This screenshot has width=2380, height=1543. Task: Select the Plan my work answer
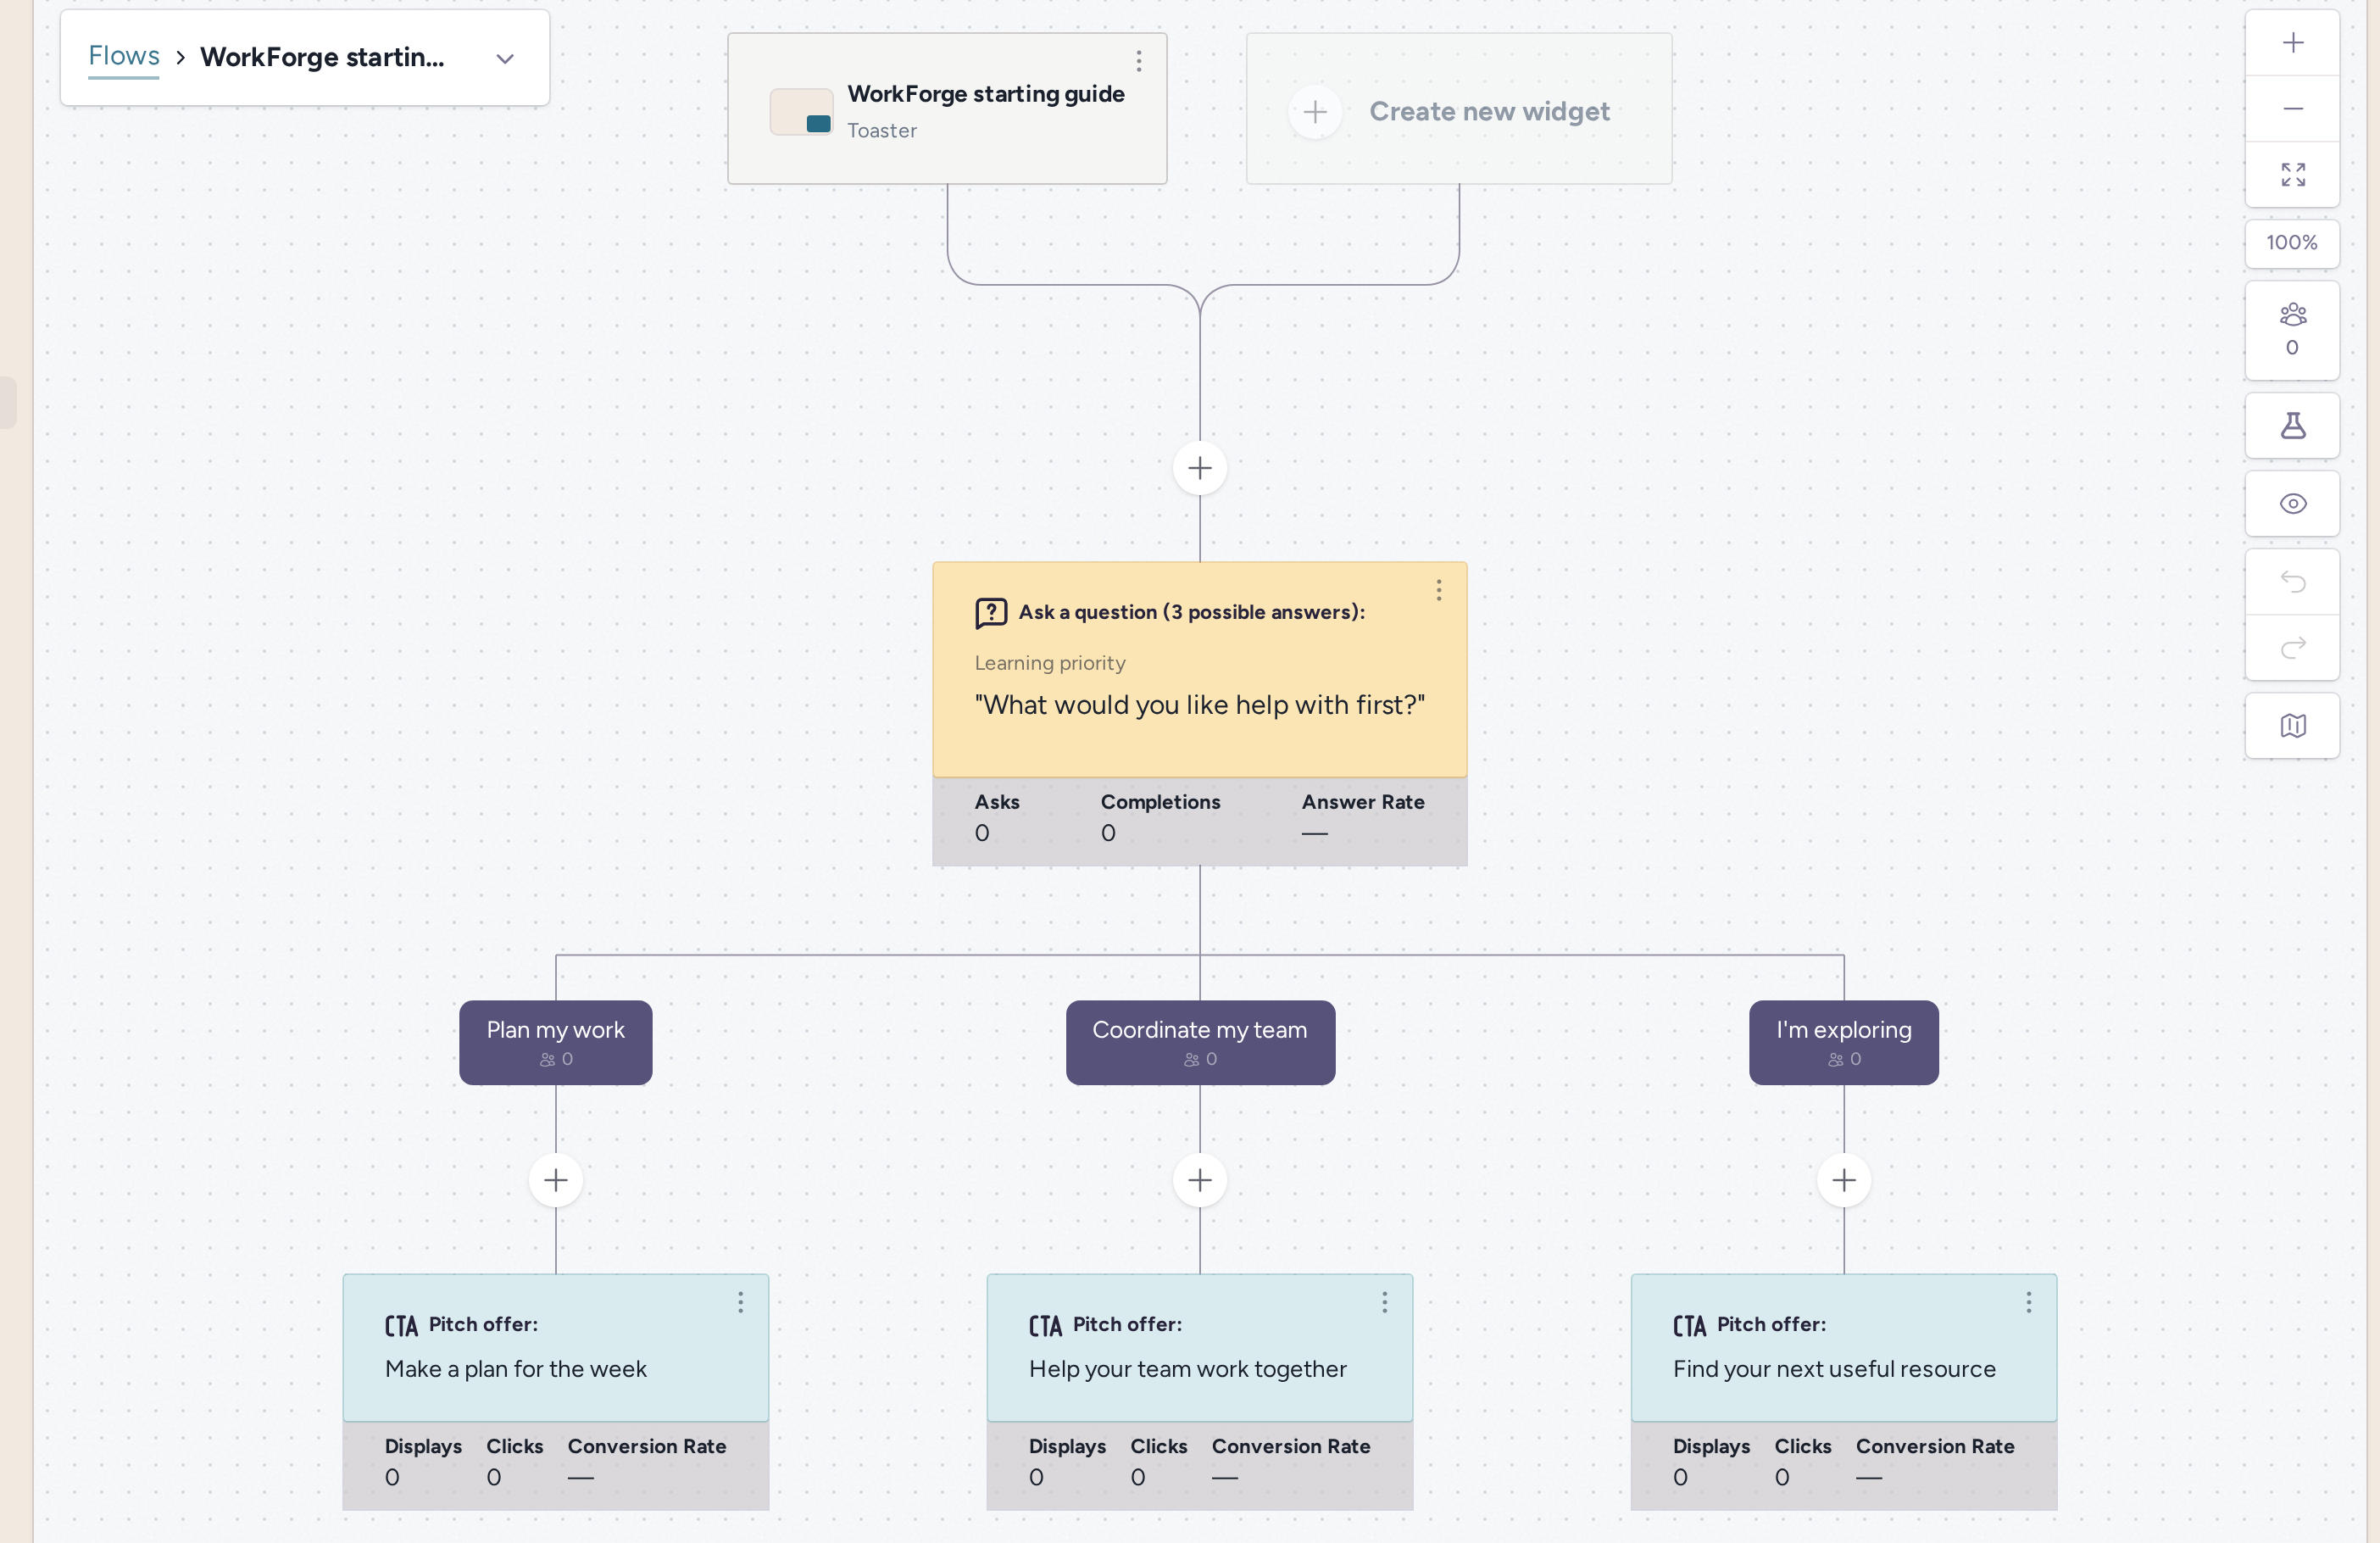point(555,1042)
